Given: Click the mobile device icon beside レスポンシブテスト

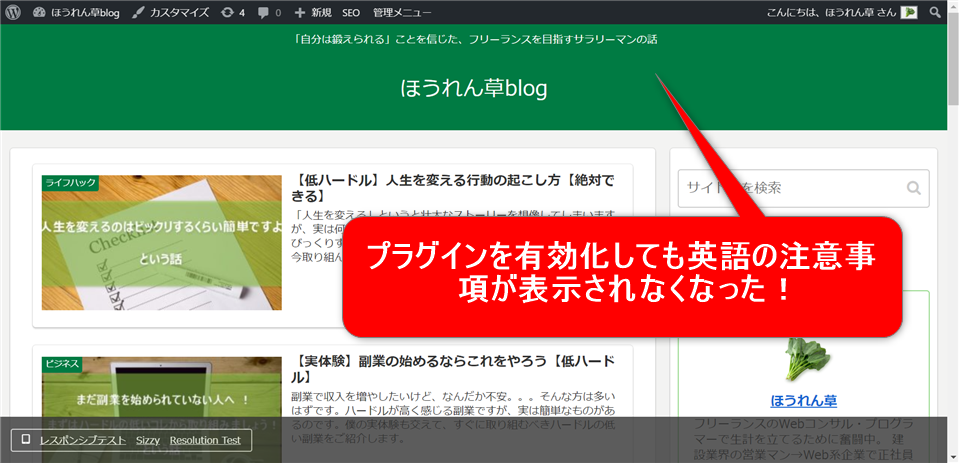Looking at the screenshot, I should (x=26, y=439).
